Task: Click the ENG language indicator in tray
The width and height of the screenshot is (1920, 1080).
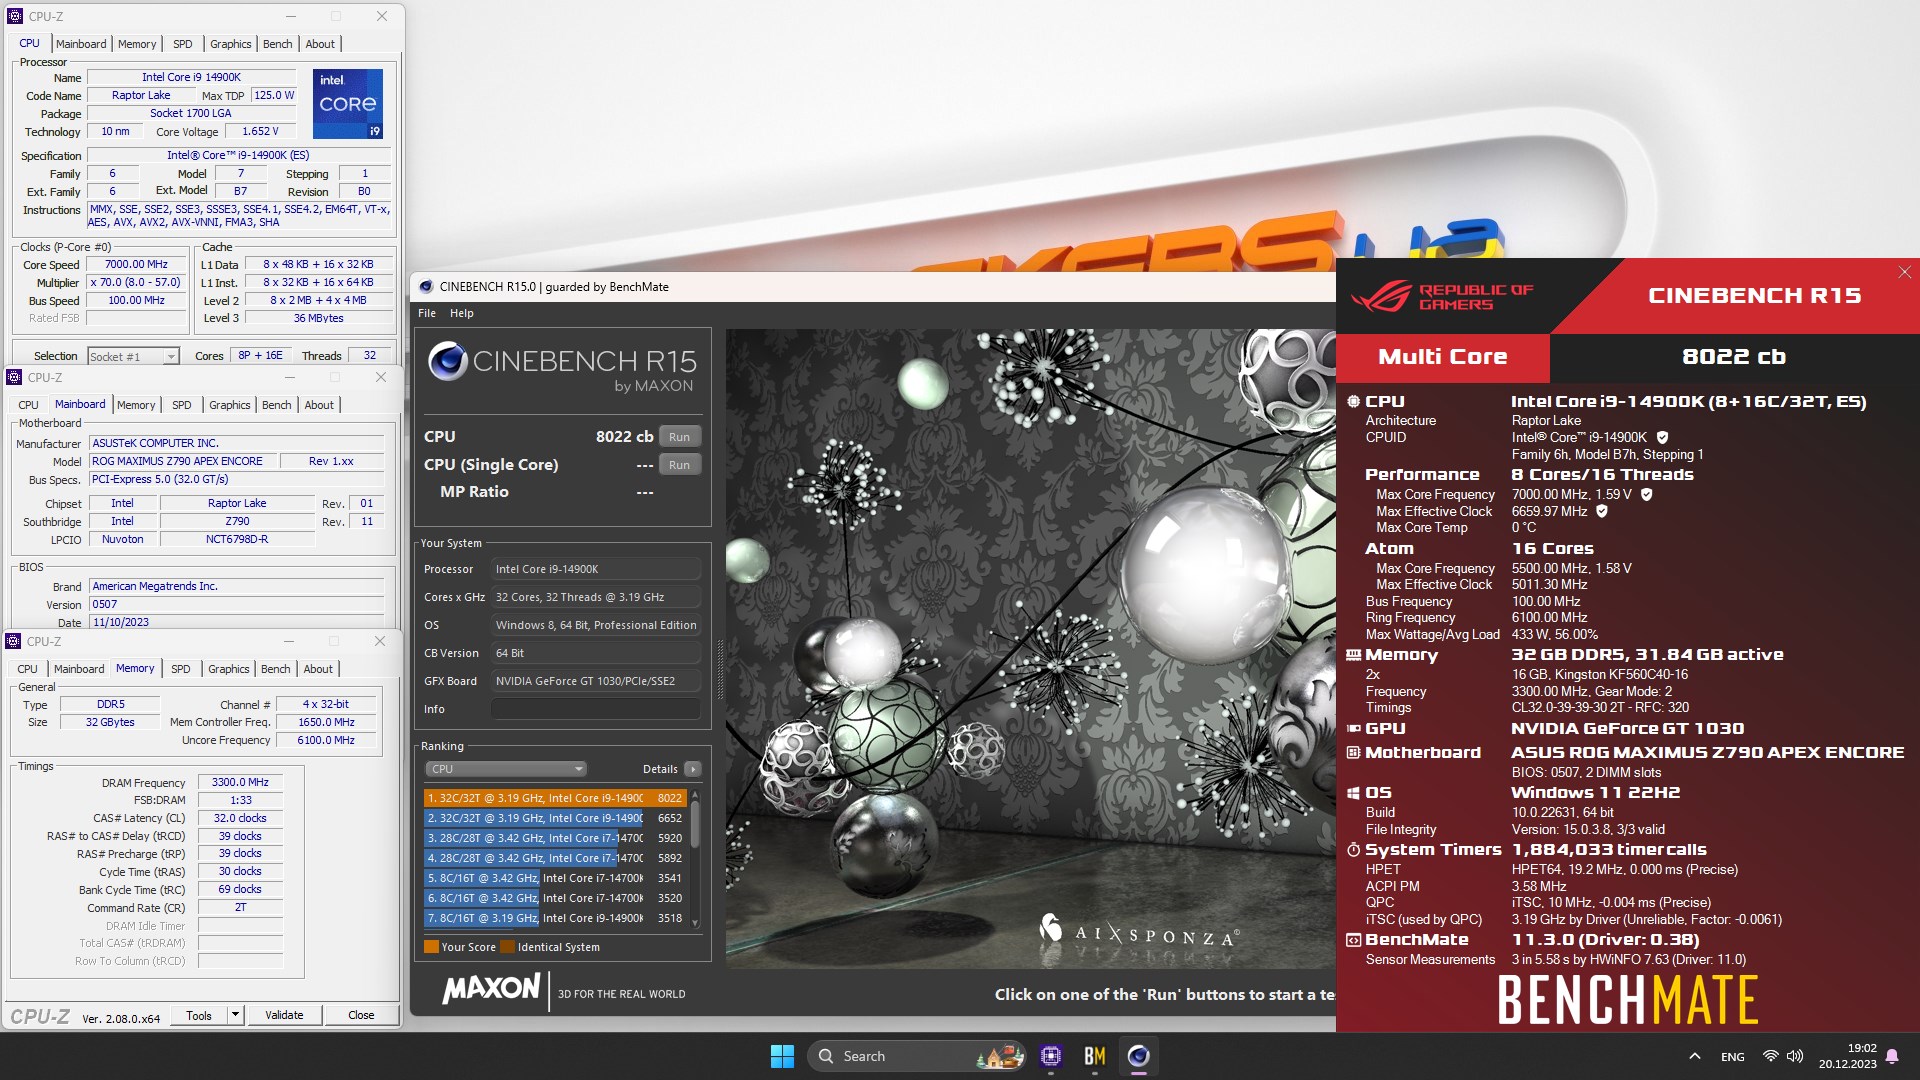Action: [x=1733, y=1057]
